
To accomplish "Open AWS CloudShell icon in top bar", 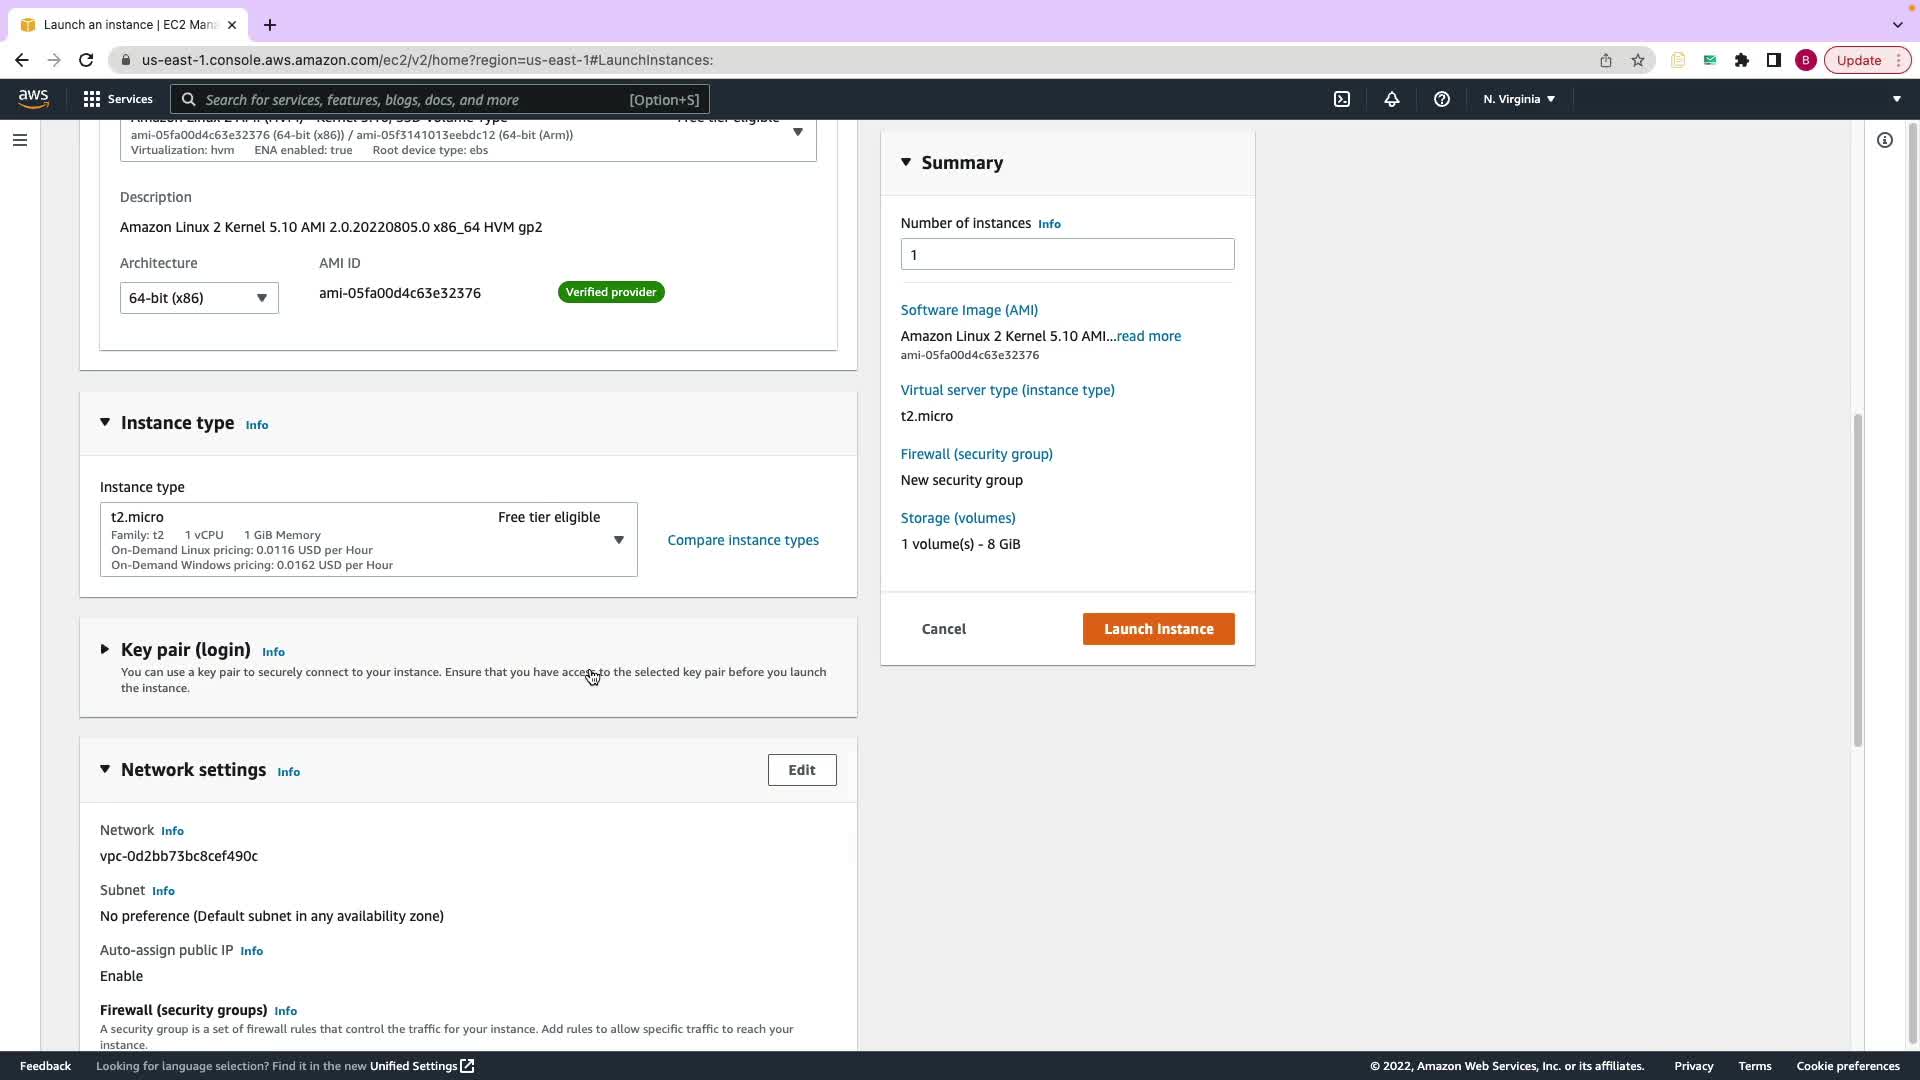I will point(1342,99).
